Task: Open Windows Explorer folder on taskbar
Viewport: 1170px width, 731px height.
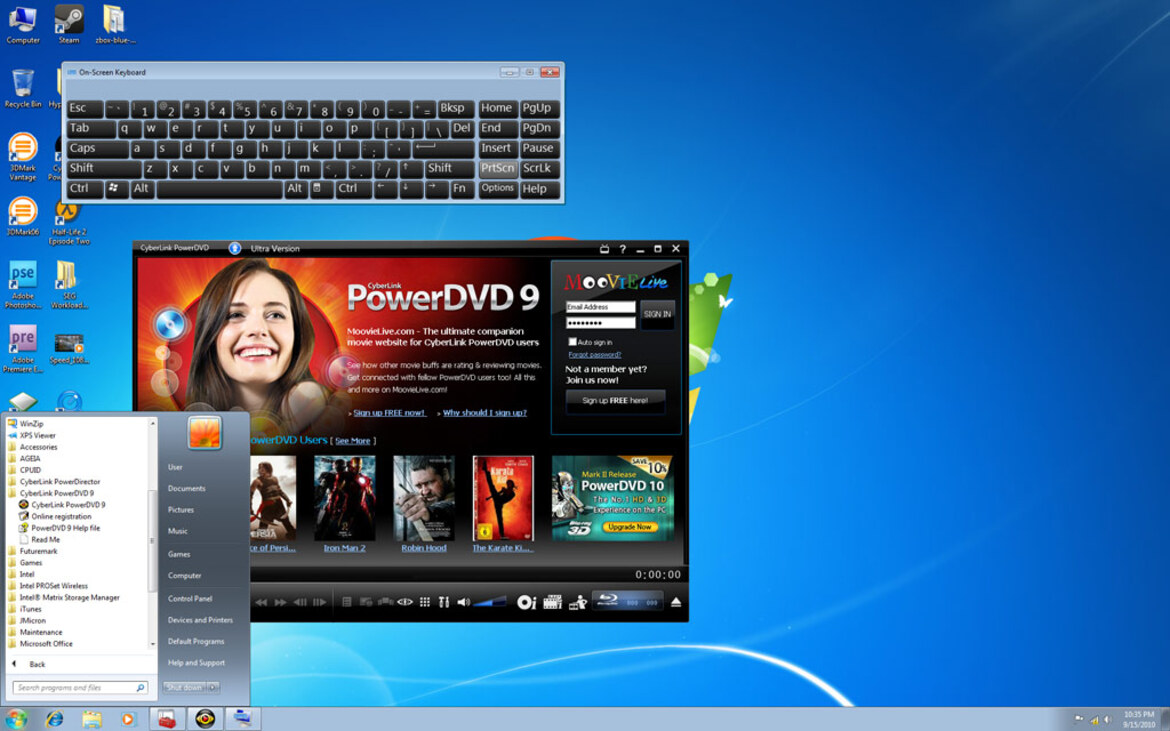Action: click(x=92, y=719)
